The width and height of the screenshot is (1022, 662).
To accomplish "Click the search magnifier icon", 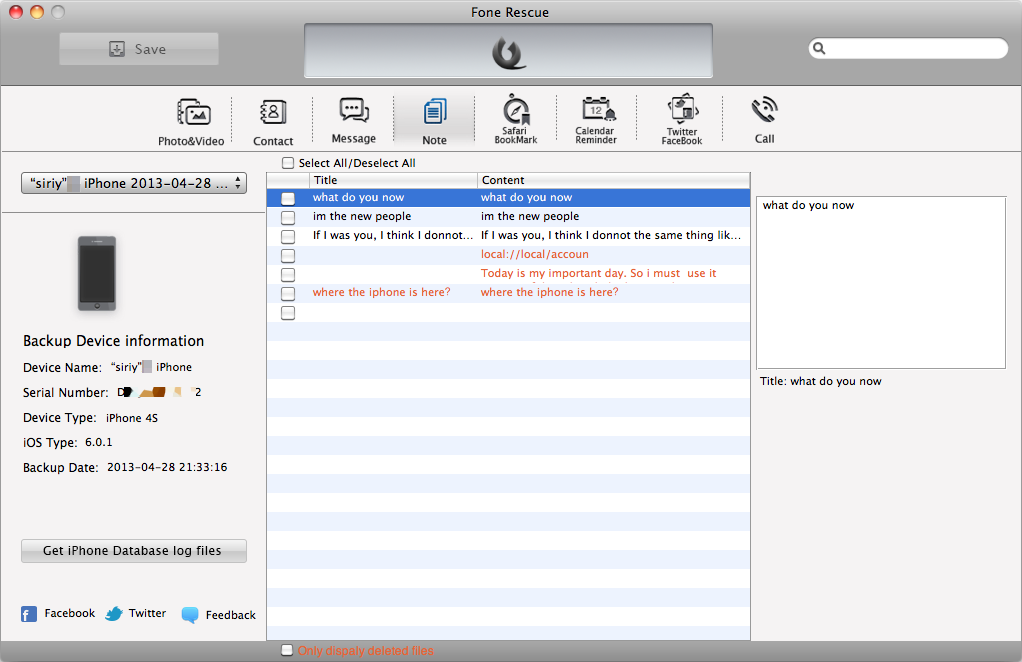I will [819, 48].
